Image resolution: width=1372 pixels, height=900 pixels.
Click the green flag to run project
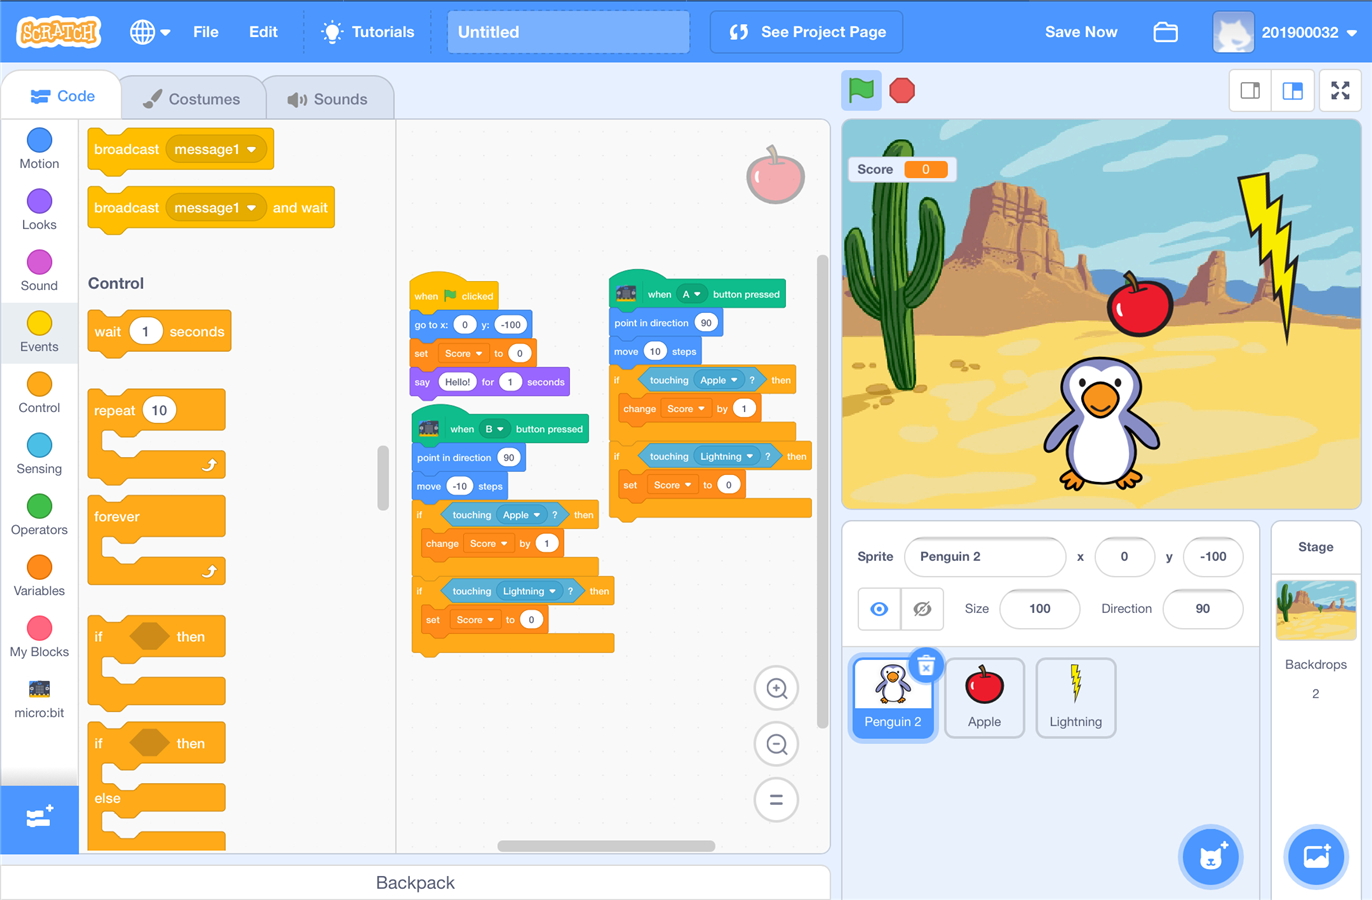860,91
